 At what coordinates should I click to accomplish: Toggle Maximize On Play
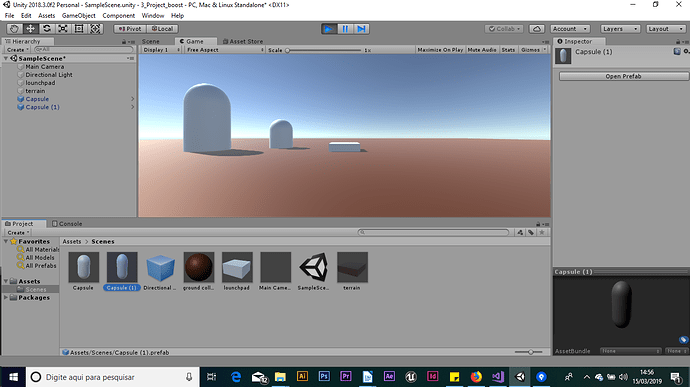point(440,50)
